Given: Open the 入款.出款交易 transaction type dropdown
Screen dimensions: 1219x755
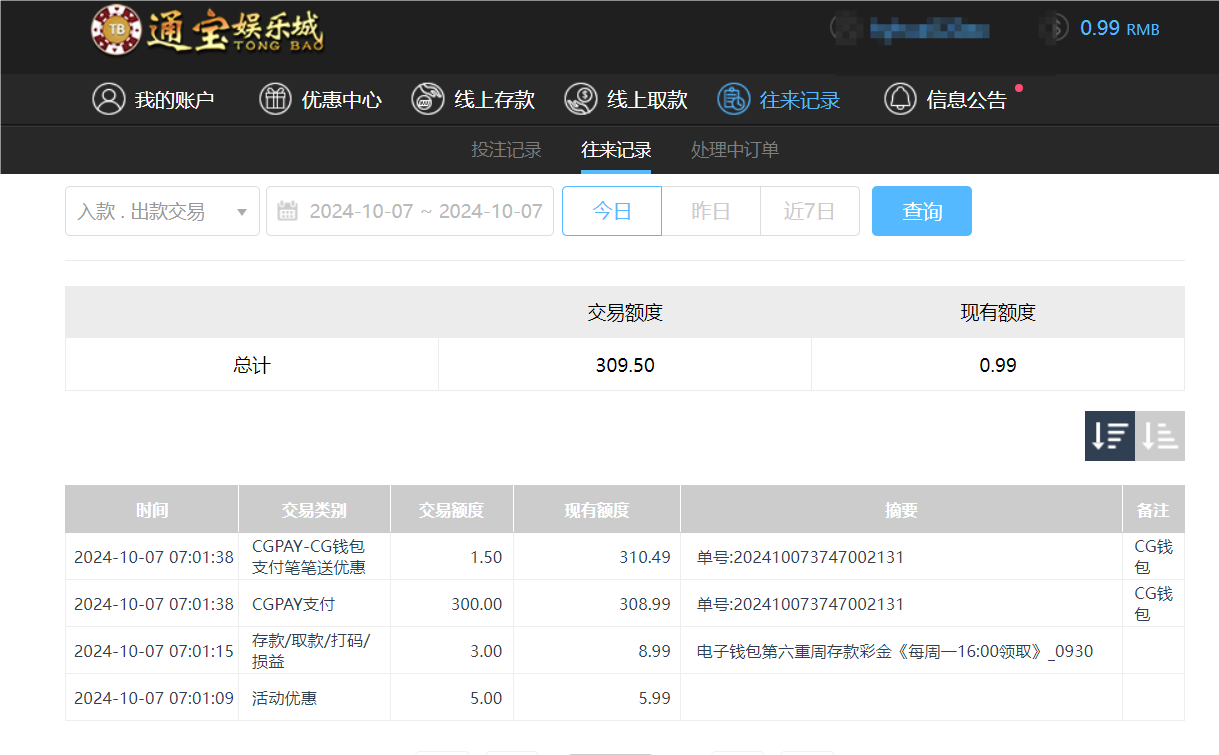Looking at the screenshot, I should tap(161, 211).
